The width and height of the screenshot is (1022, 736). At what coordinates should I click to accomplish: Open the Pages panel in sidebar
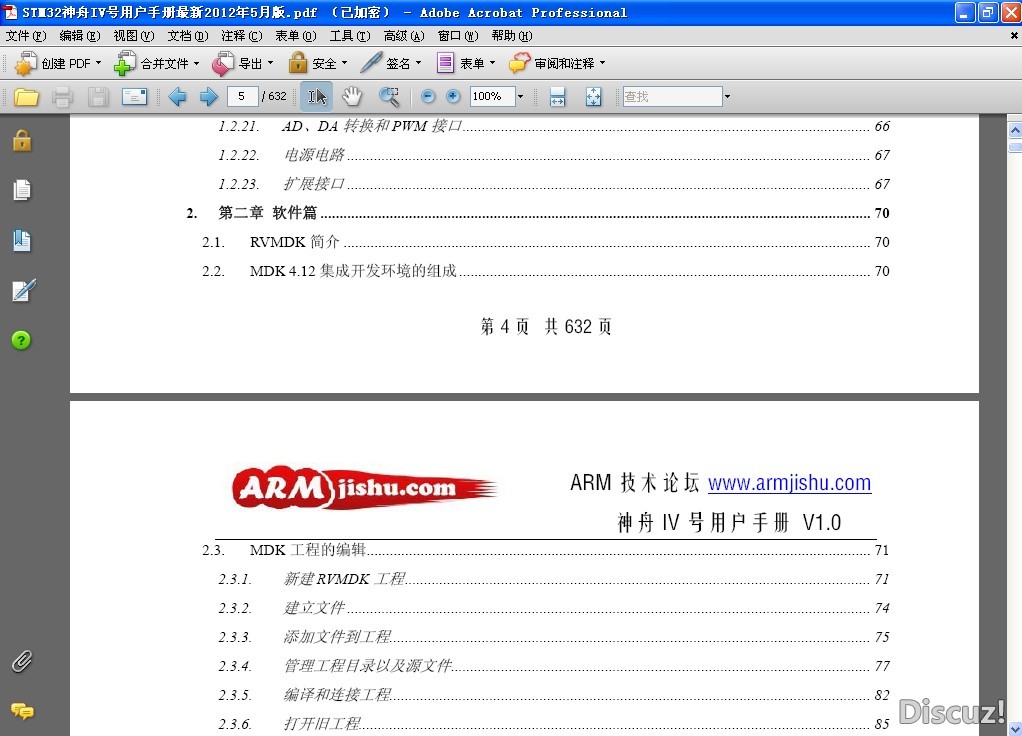click(22, 190)
